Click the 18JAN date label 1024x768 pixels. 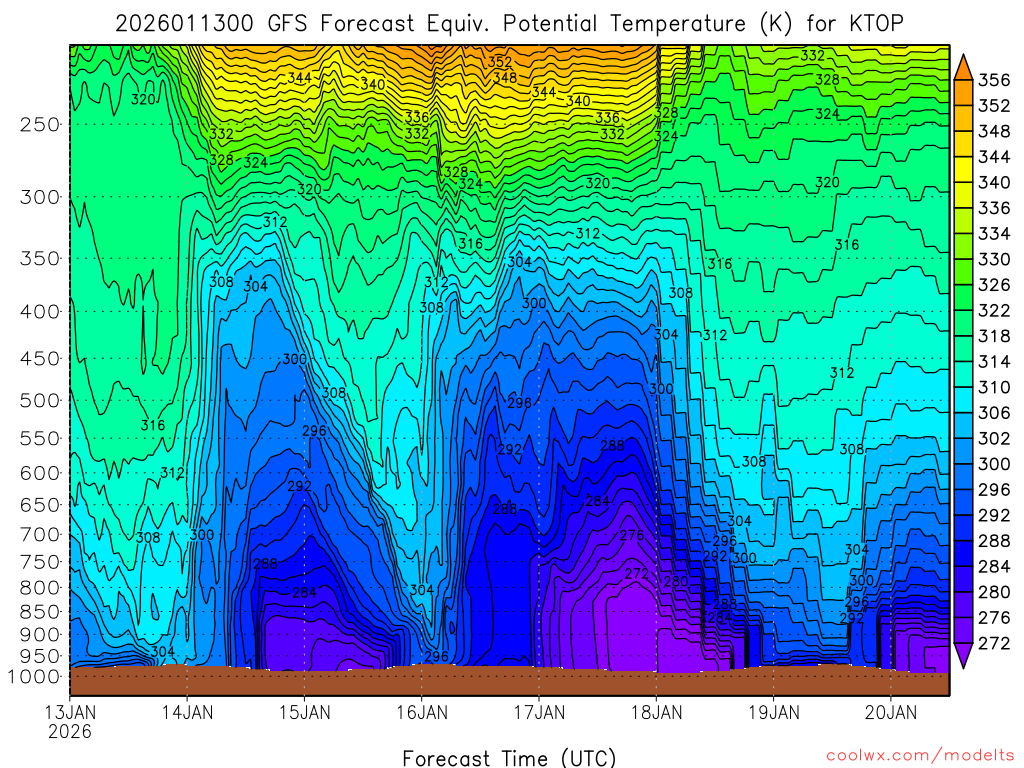point(656,712)
